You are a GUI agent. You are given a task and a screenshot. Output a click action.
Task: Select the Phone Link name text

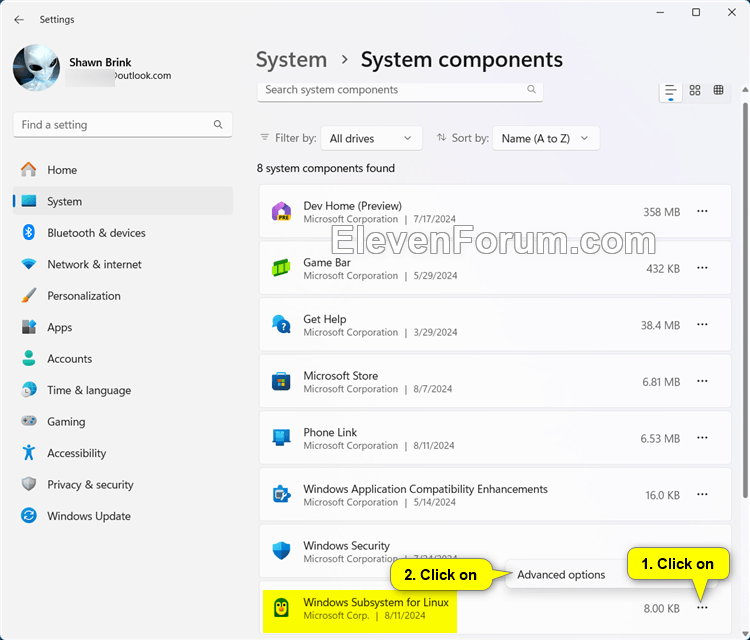click(330, 432)
